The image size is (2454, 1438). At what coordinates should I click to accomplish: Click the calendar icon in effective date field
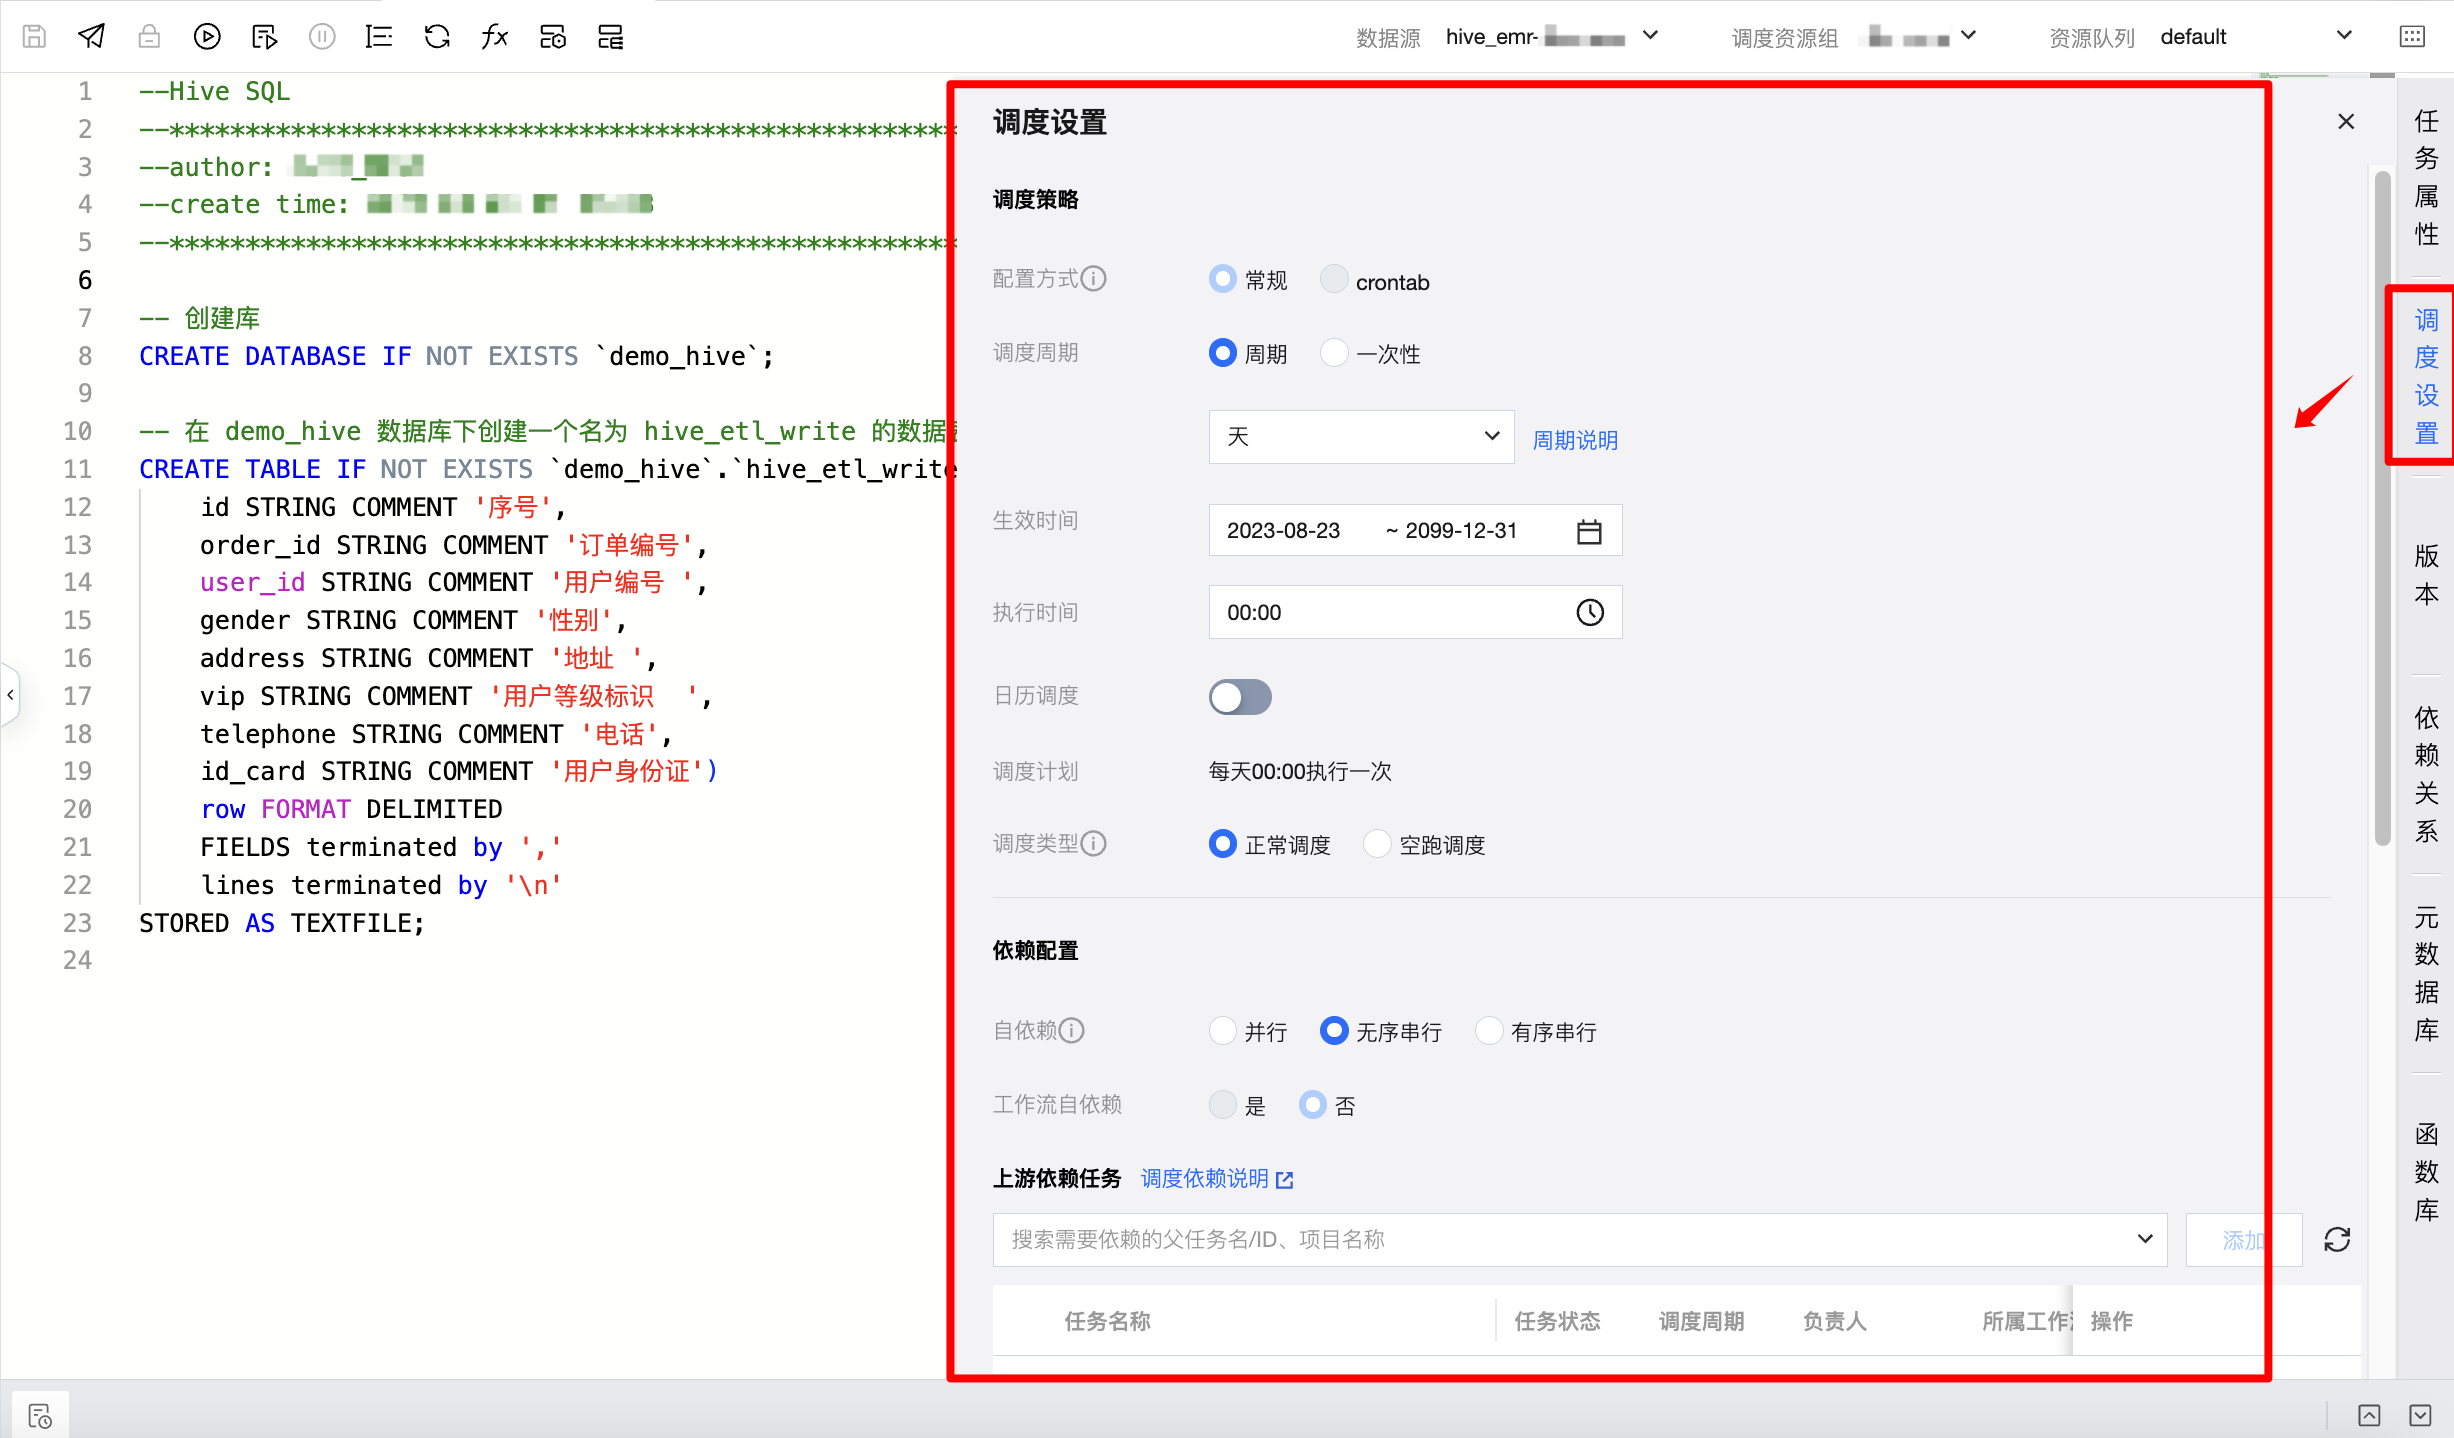(x=1588, y=531)
